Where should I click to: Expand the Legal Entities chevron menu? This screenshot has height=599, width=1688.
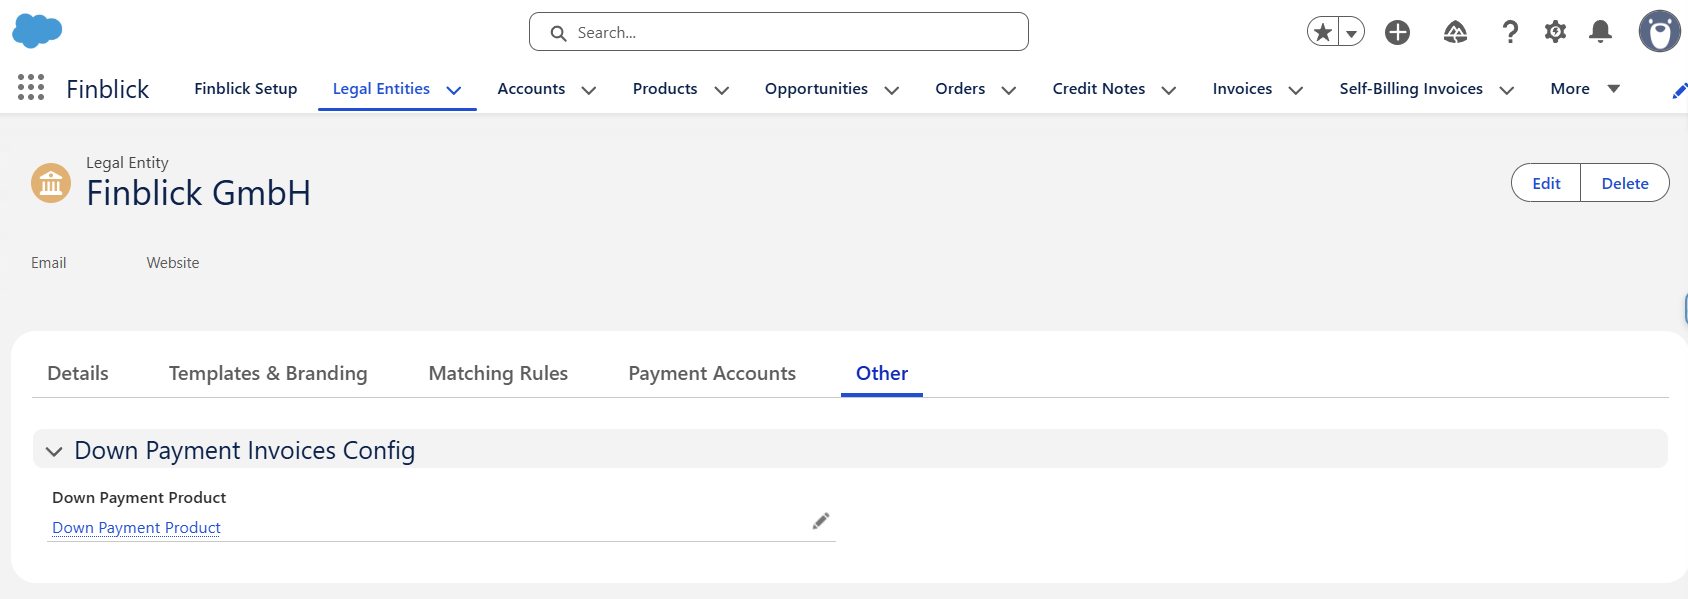(454, 90)
